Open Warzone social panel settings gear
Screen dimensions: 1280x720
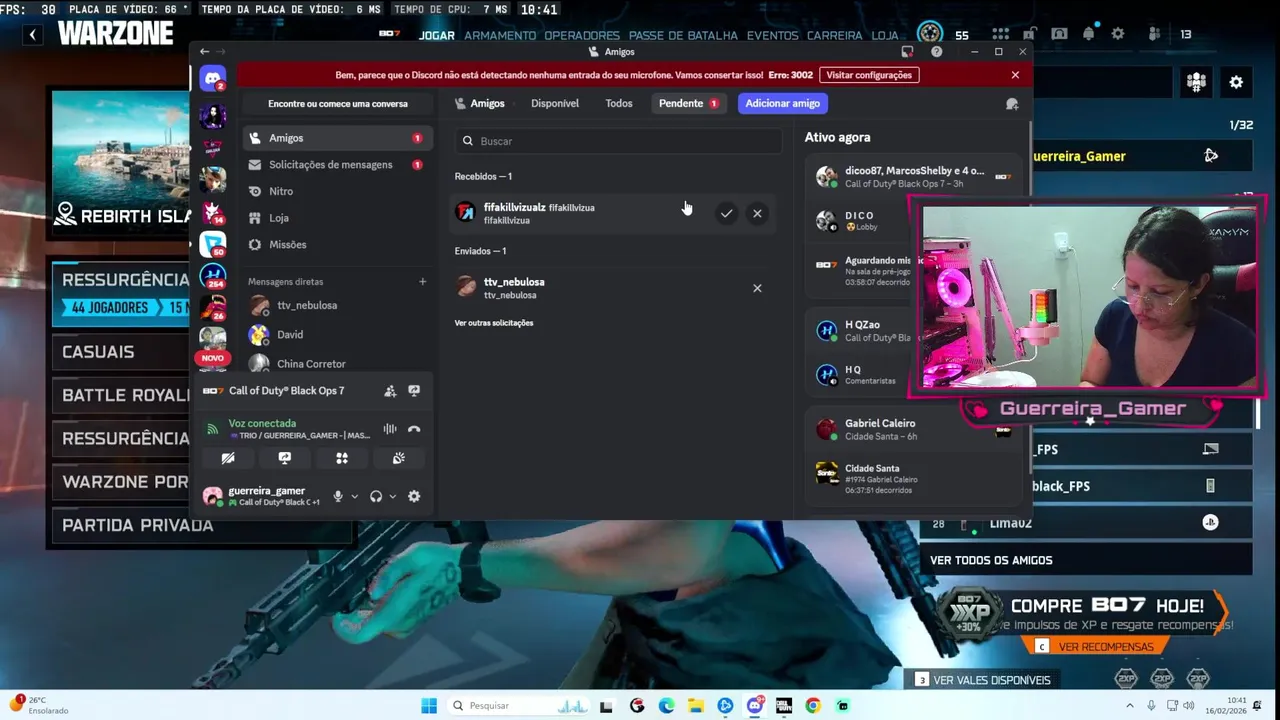point(1236,82)
